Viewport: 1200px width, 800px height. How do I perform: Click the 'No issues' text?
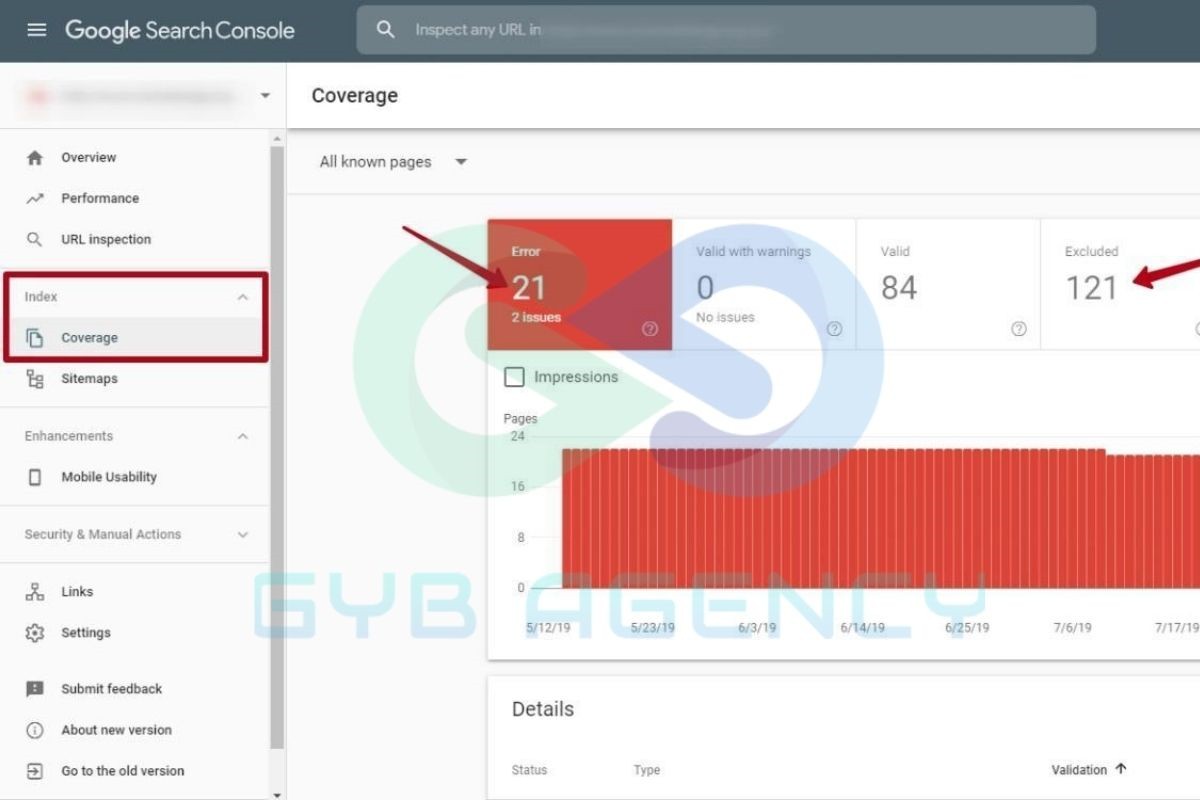(x=725, y=317)
